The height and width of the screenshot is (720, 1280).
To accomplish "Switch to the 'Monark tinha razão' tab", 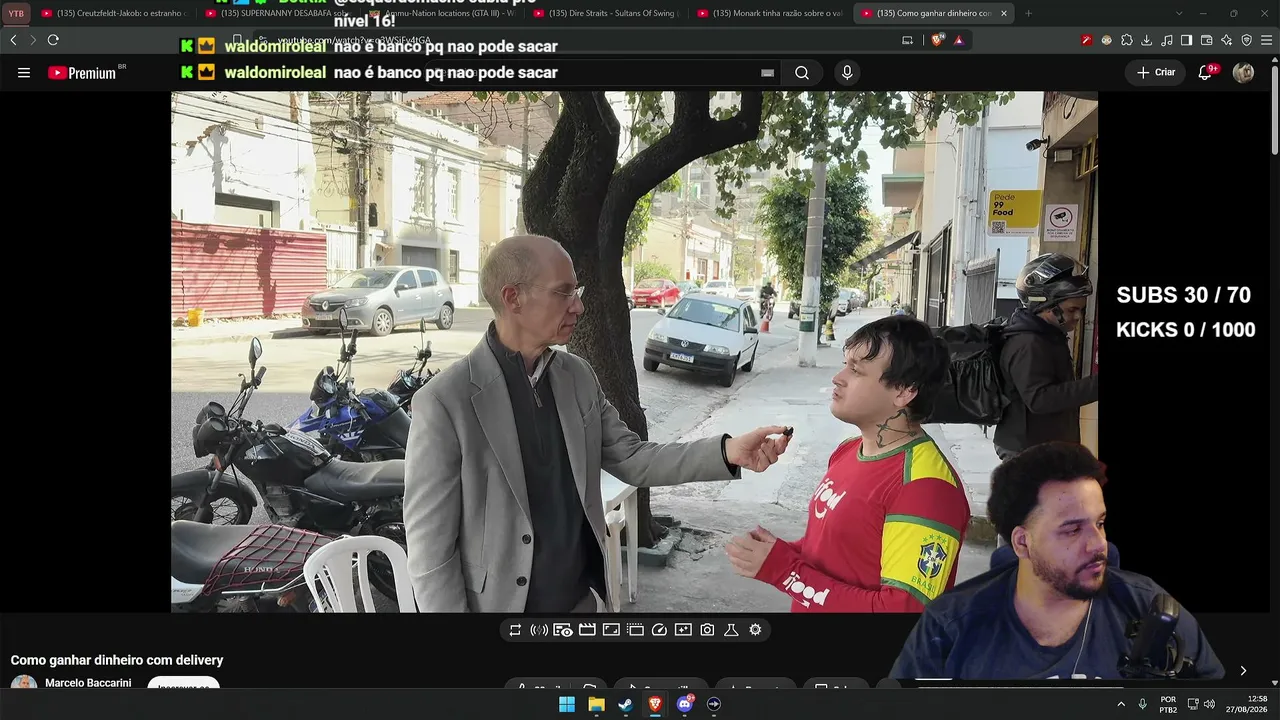I will click(x=769, y=13).
